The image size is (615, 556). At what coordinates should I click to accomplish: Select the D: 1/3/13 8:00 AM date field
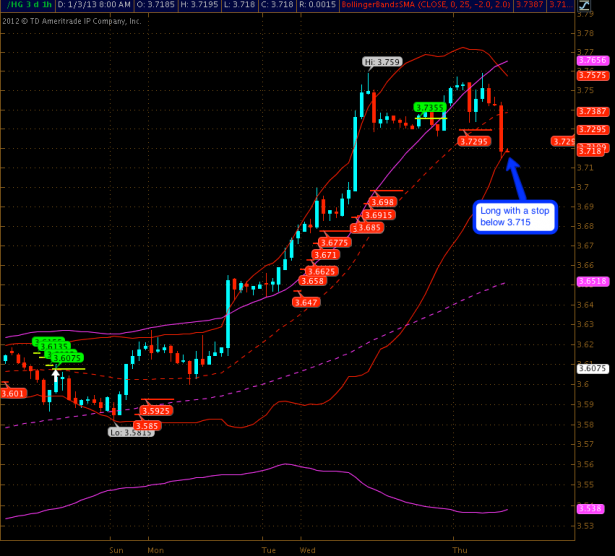(94, 5)
